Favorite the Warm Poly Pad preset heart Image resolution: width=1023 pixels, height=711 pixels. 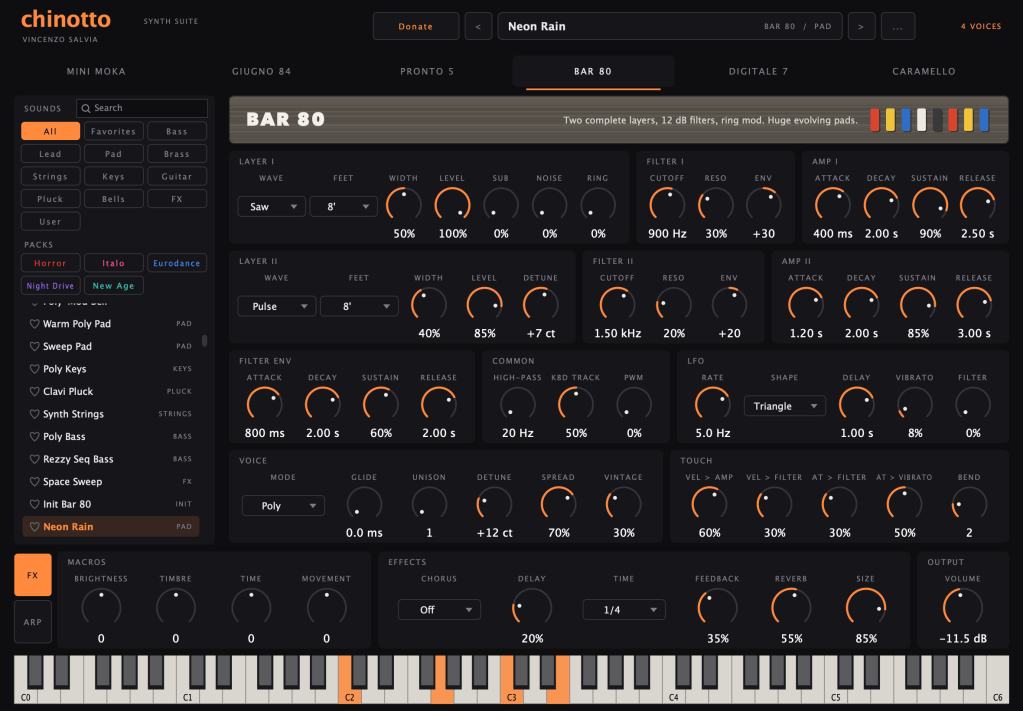click(x=35, y=324)
